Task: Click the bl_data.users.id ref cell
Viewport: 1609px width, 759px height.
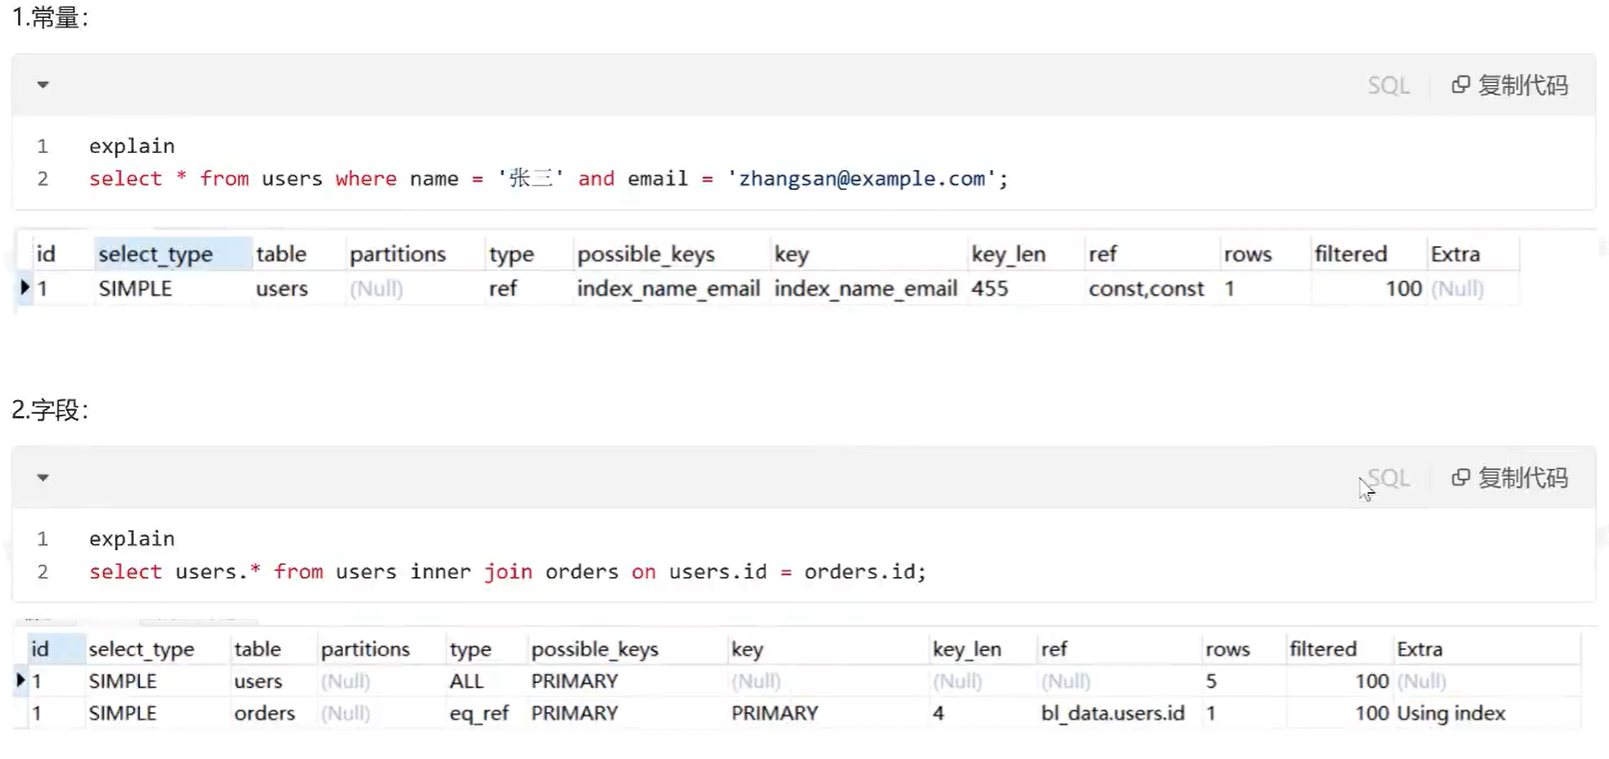Action: (x=1112, y=714)
